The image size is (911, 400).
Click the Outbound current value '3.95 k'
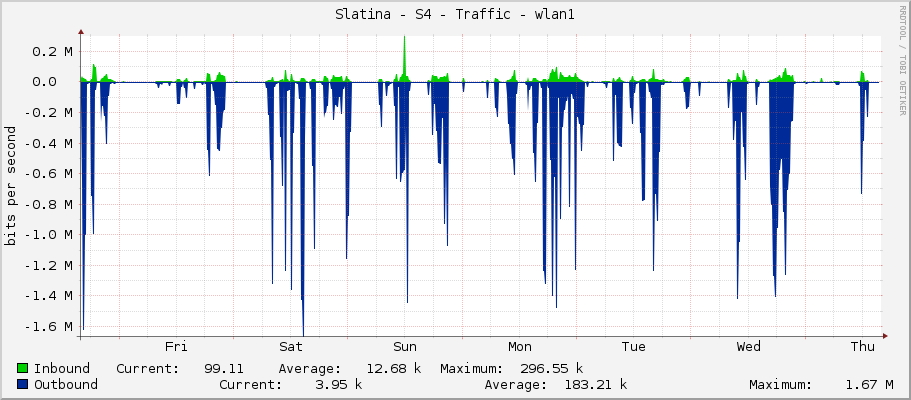click(338, 384)
